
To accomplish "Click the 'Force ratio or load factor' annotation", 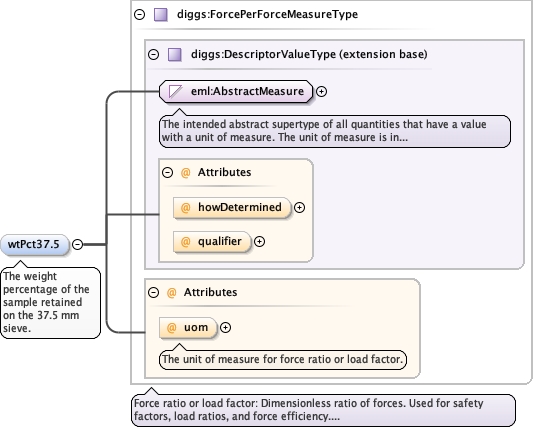I will click(x=323, y=410).
